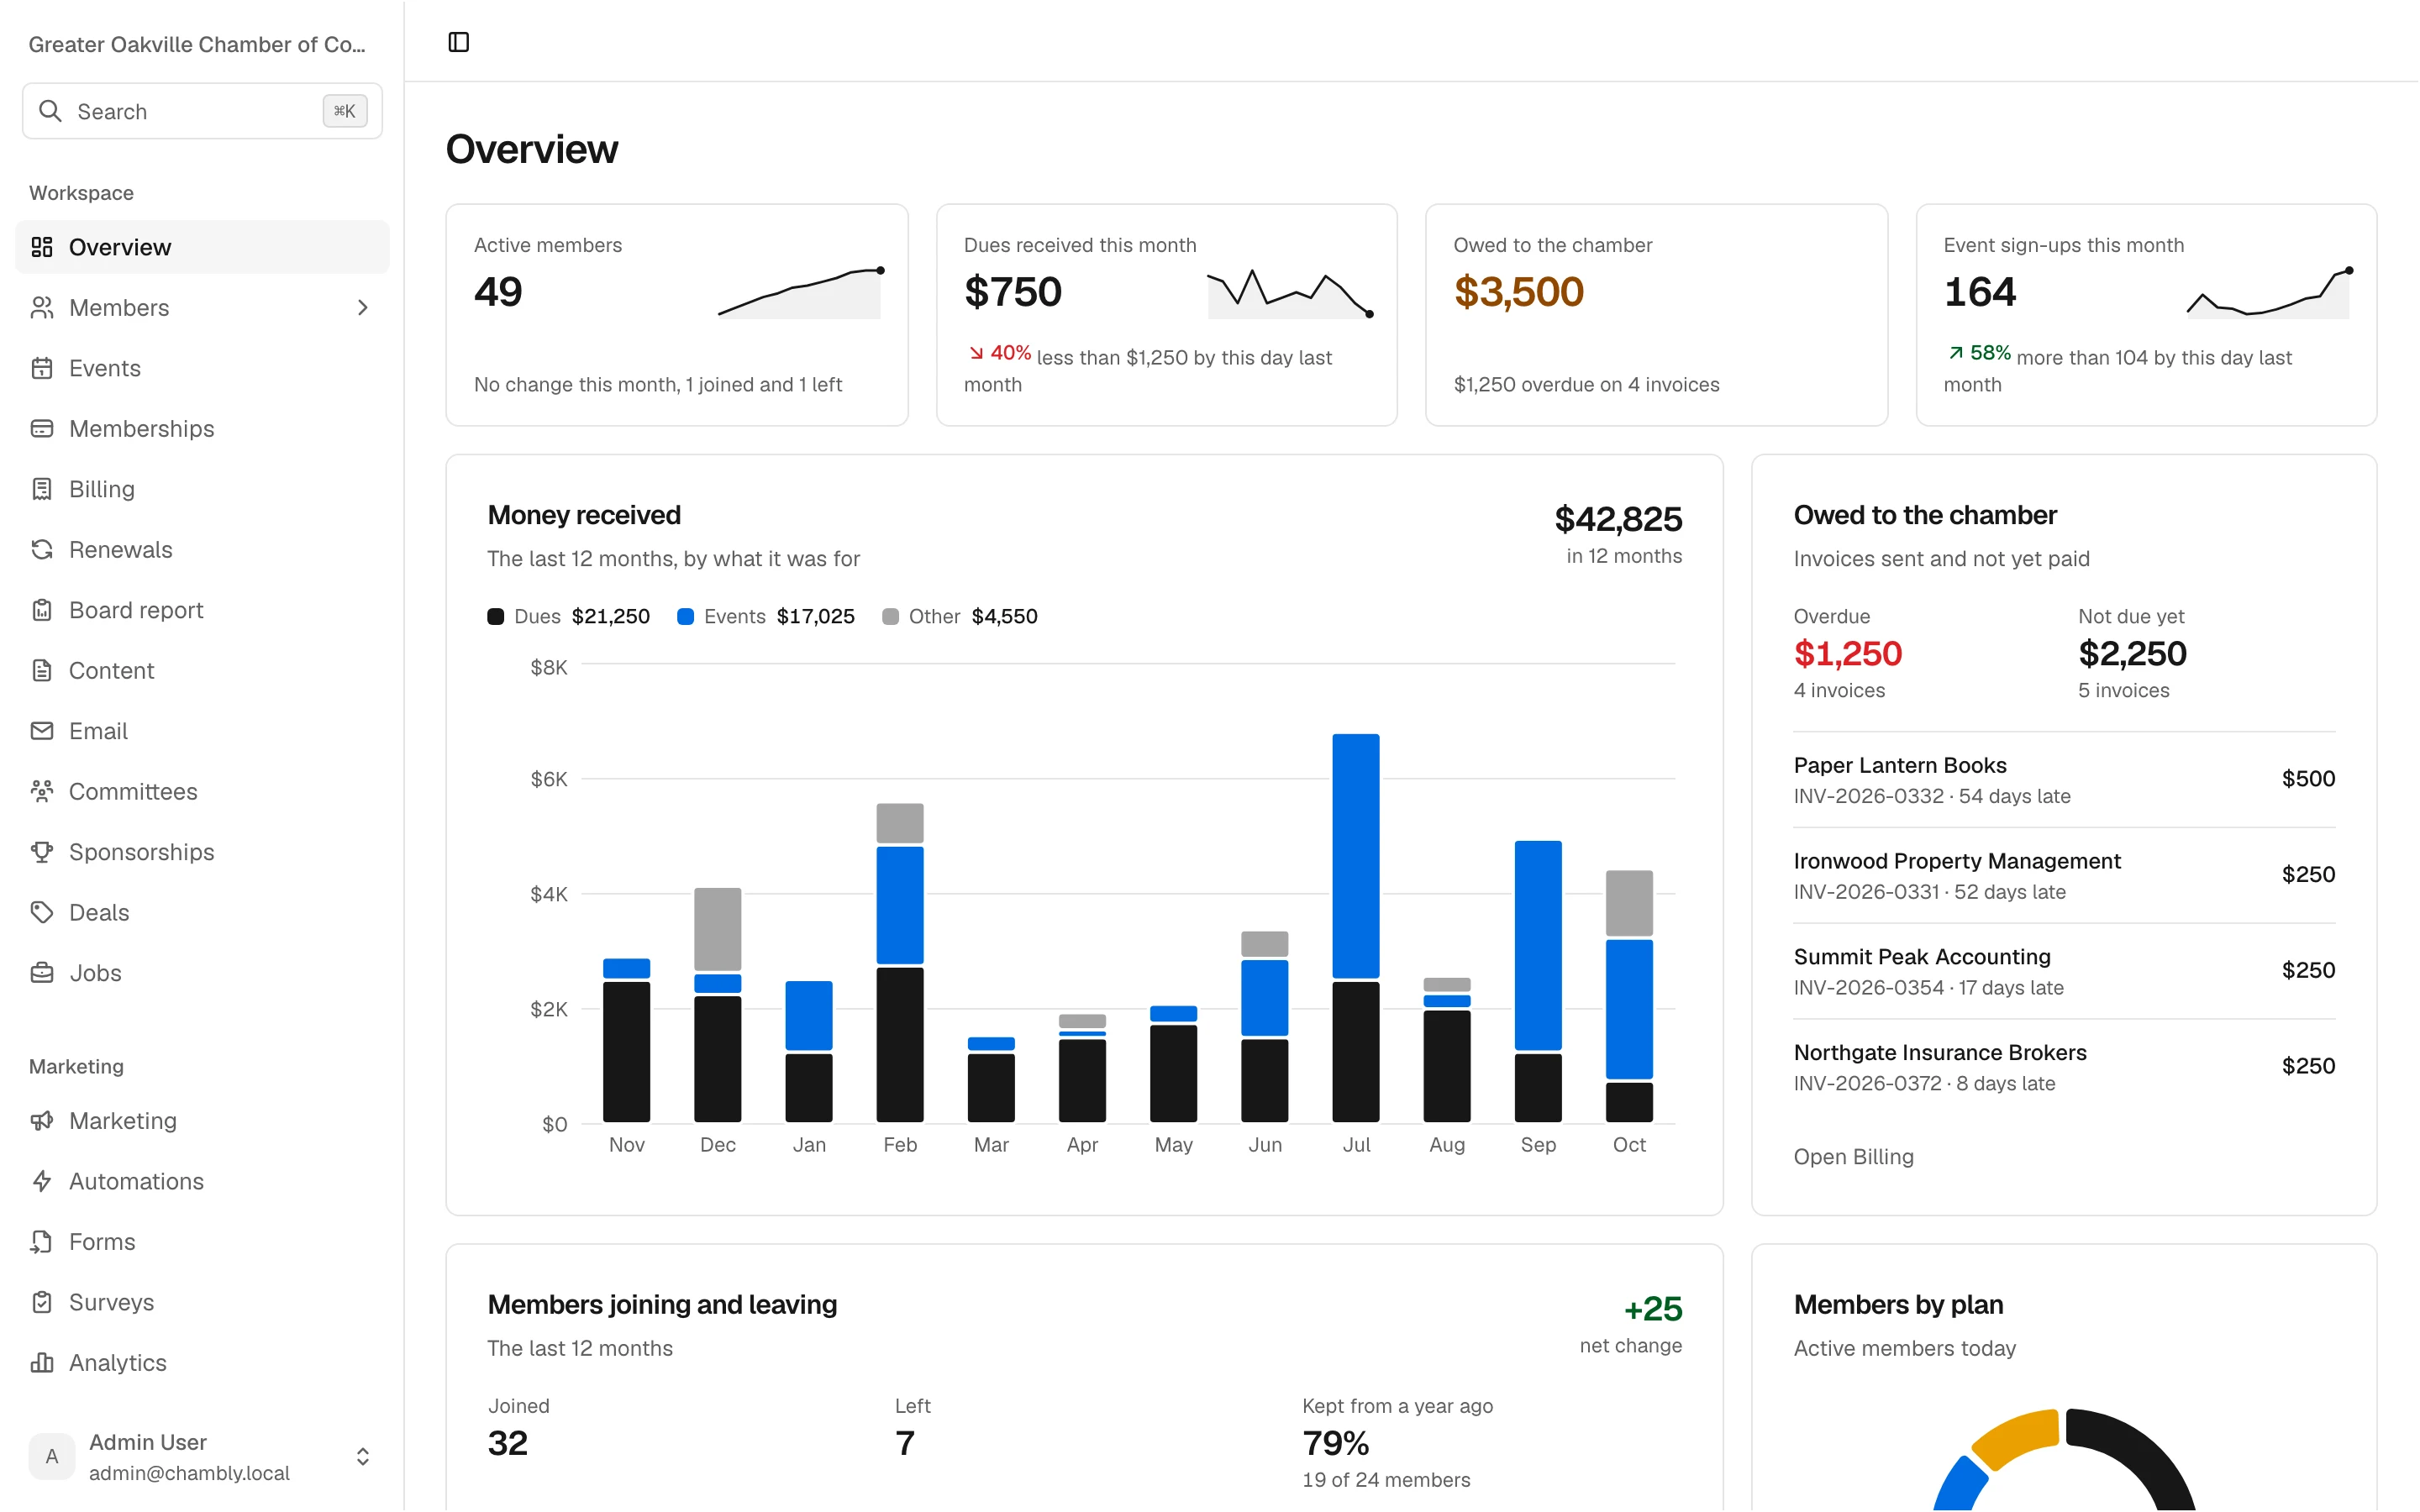
Task: Click the Jobs briefcase icon
Action: click(42, 973)
